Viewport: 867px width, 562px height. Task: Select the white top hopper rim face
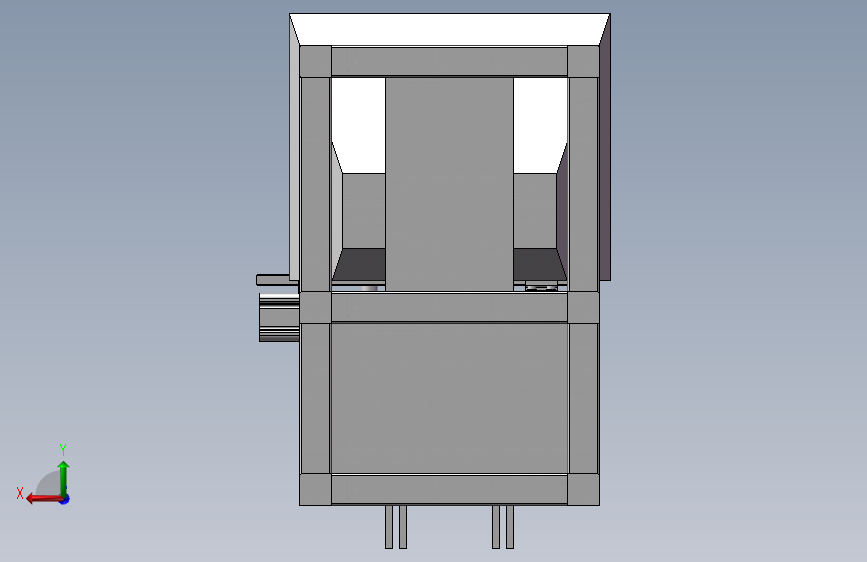pos(450,29)
